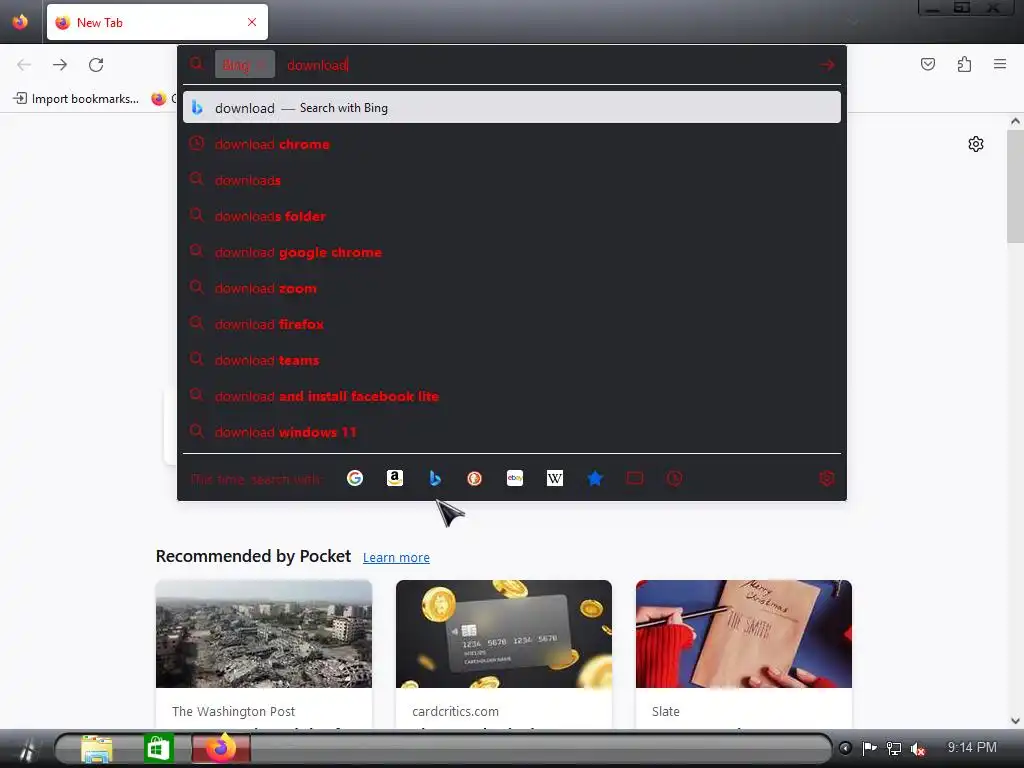Image resolution: width=1024 pixels, height=768 pixels.
Task: Open the cardcritics.com story thumbnail
Action: (504, 633)
